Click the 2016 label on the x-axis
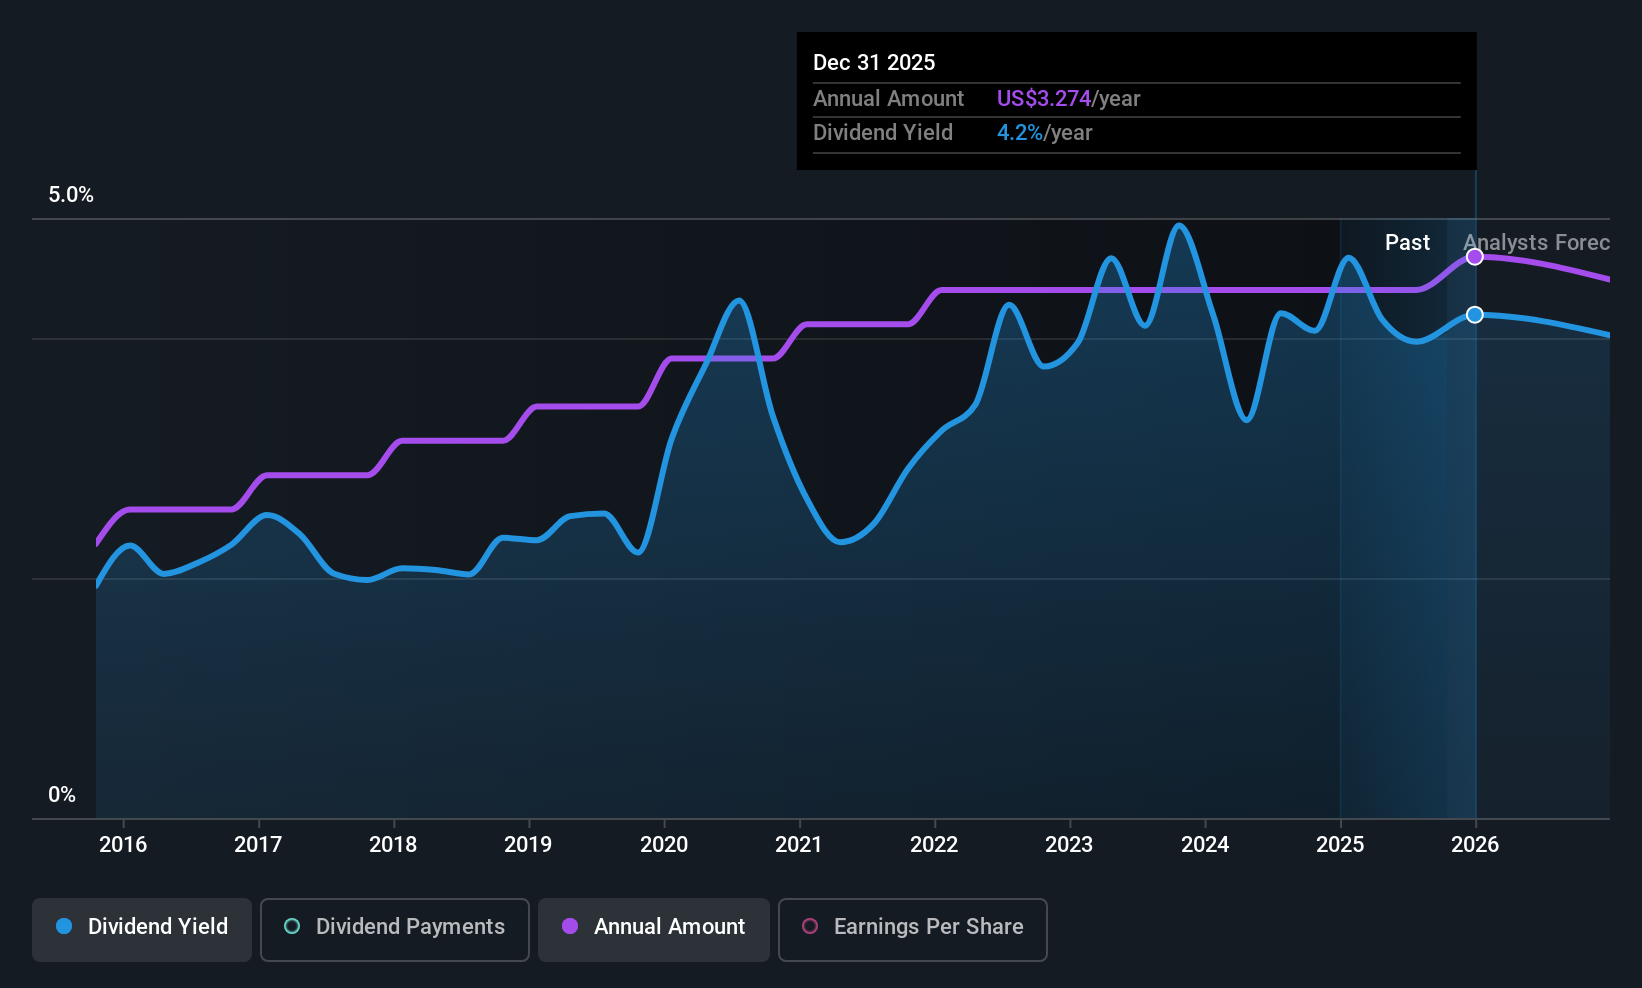This screenshot has height=988, width=1642. pyautogui.click(x=123, y=845)
